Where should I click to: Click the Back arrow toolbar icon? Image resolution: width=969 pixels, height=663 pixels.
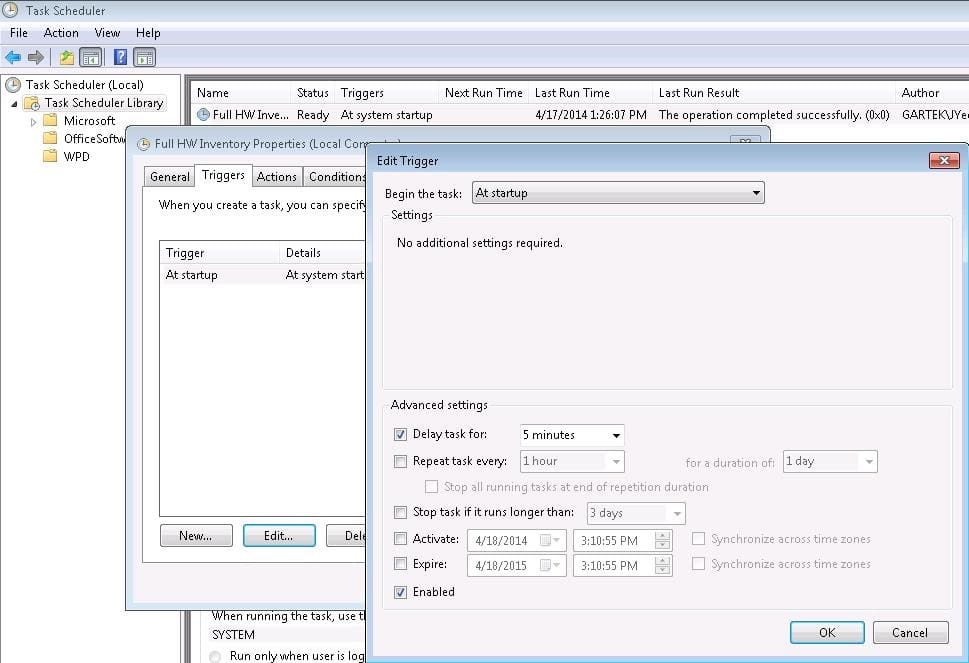coord(13,57)
